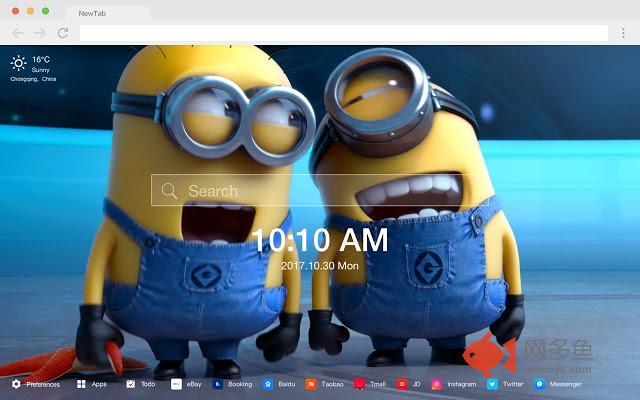This screenshot has width=640, height=400.
Task: Open the Twitter bird icon
Action: point(492,384)
